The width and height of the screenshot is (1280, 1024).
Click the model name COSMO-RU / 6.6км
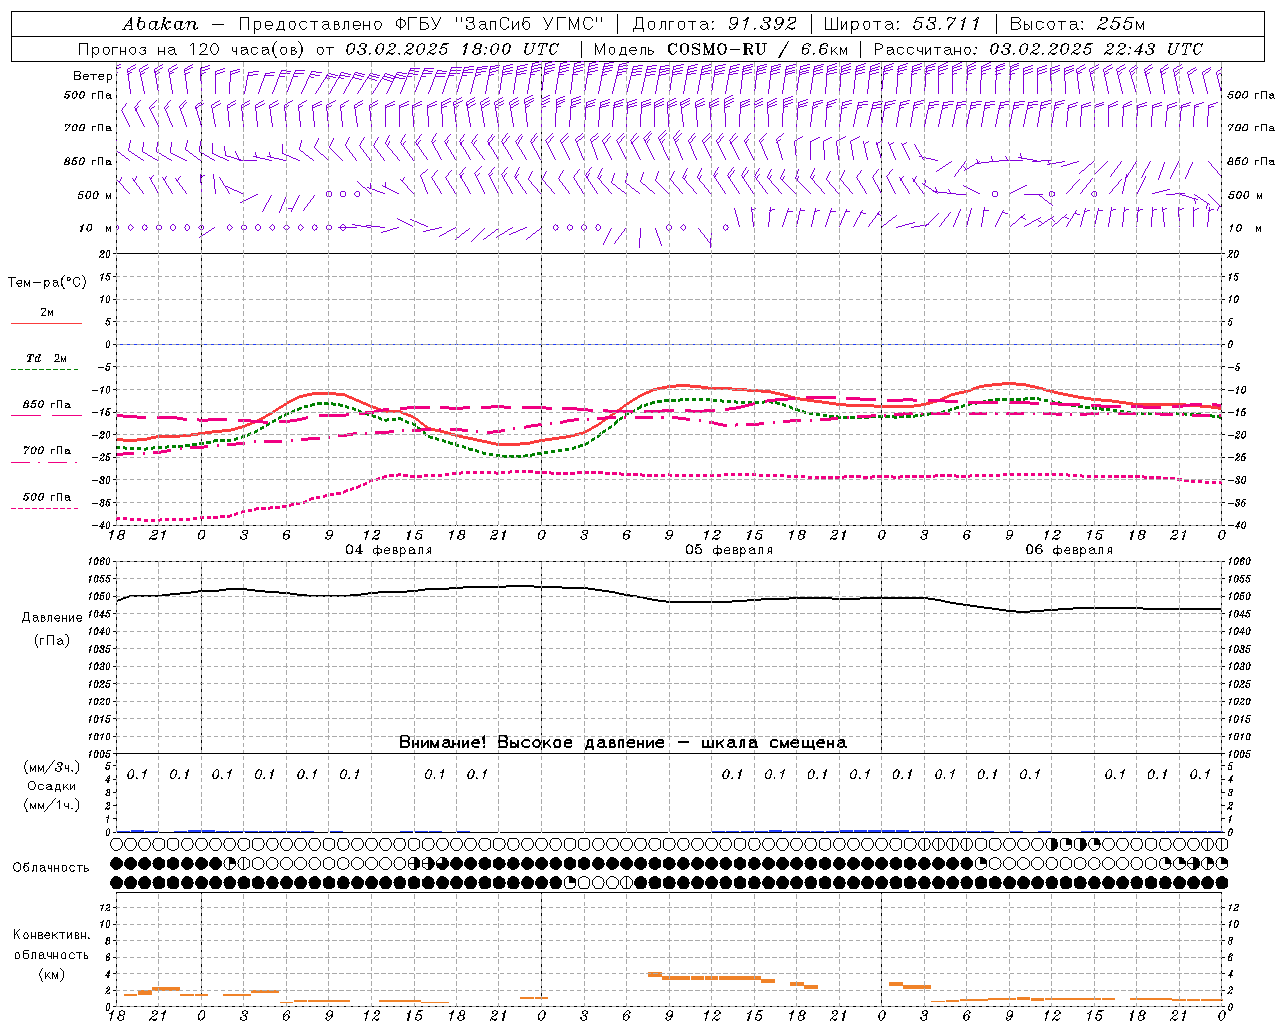click(757, 49)
